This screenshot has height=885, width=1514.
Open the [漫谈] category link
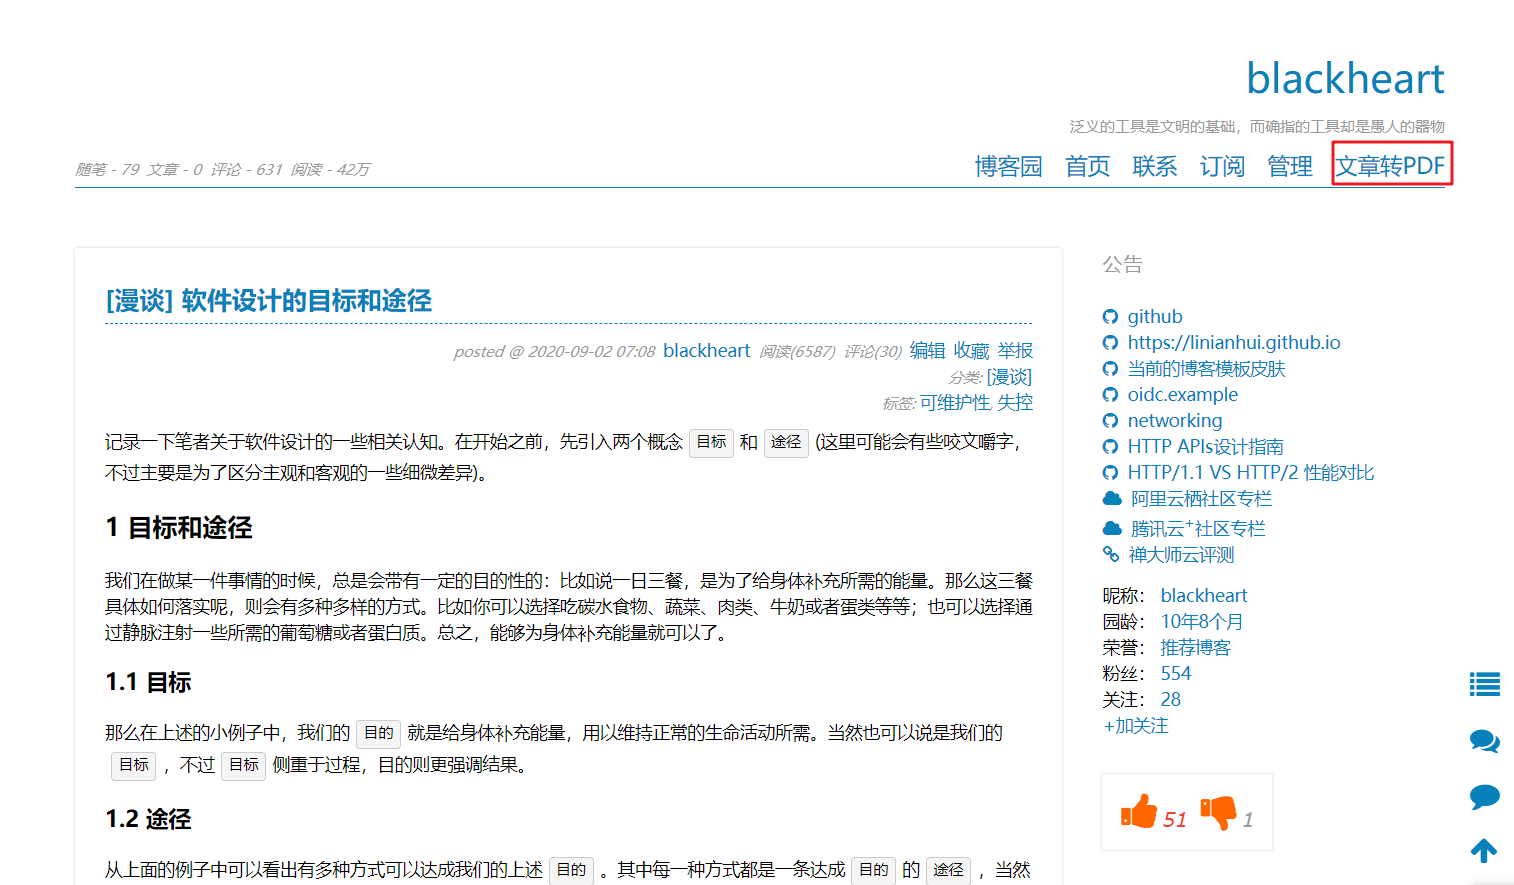(1010, 376)
